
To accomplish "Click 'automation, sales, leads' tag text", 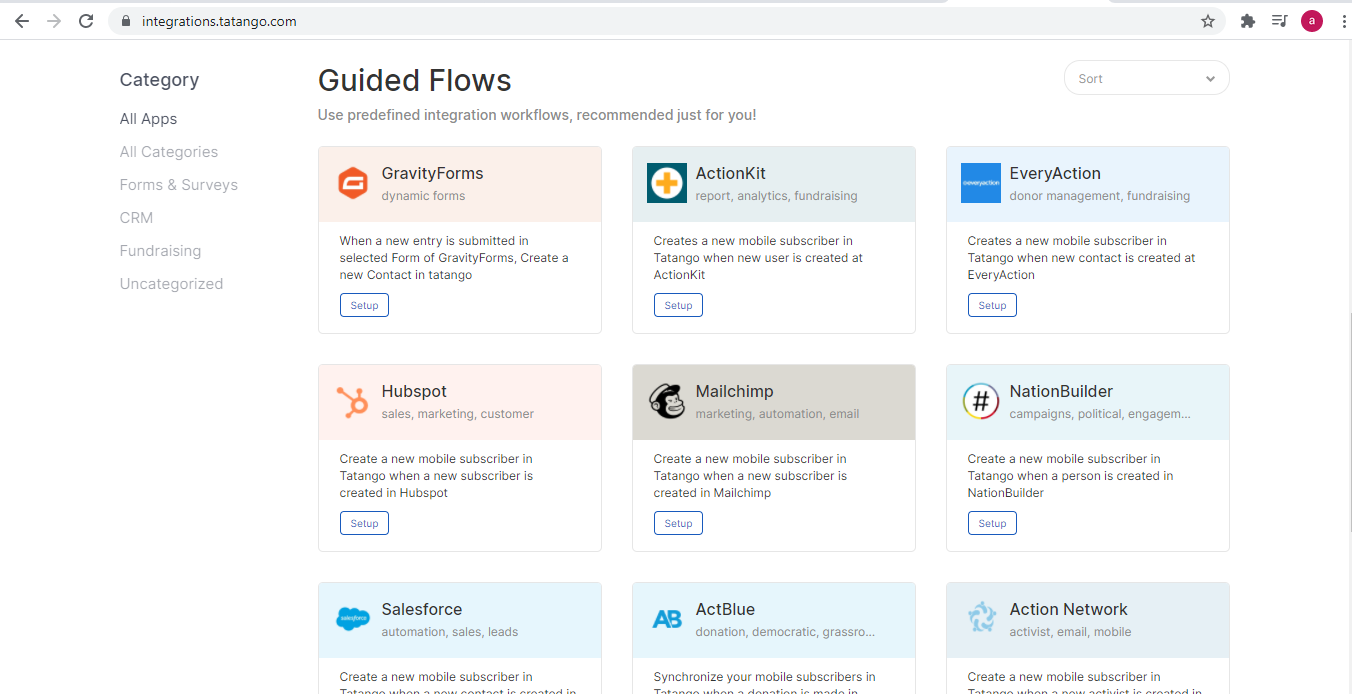I will pyautogui.click(x=450, y=632).
